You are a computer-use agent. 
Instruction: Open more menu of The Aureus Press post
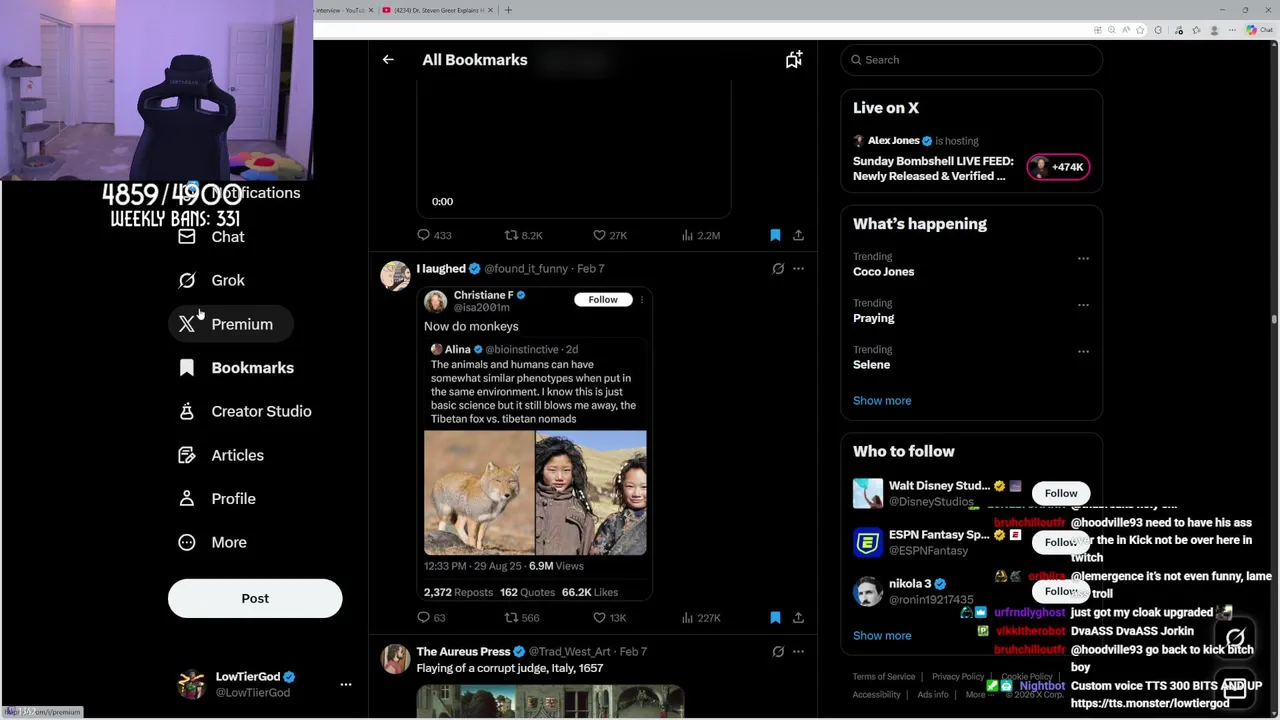click(798, 652)
